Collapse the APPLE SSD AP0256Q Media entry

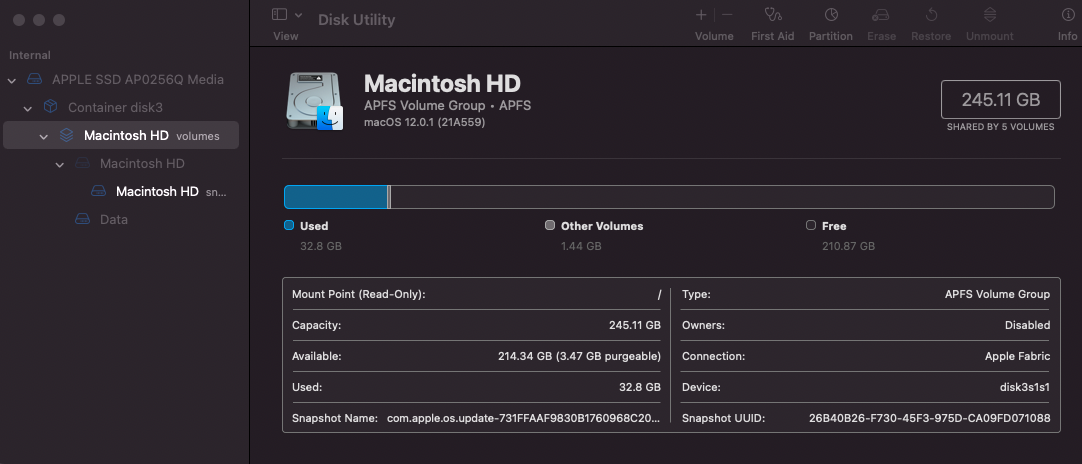[12, 81]
